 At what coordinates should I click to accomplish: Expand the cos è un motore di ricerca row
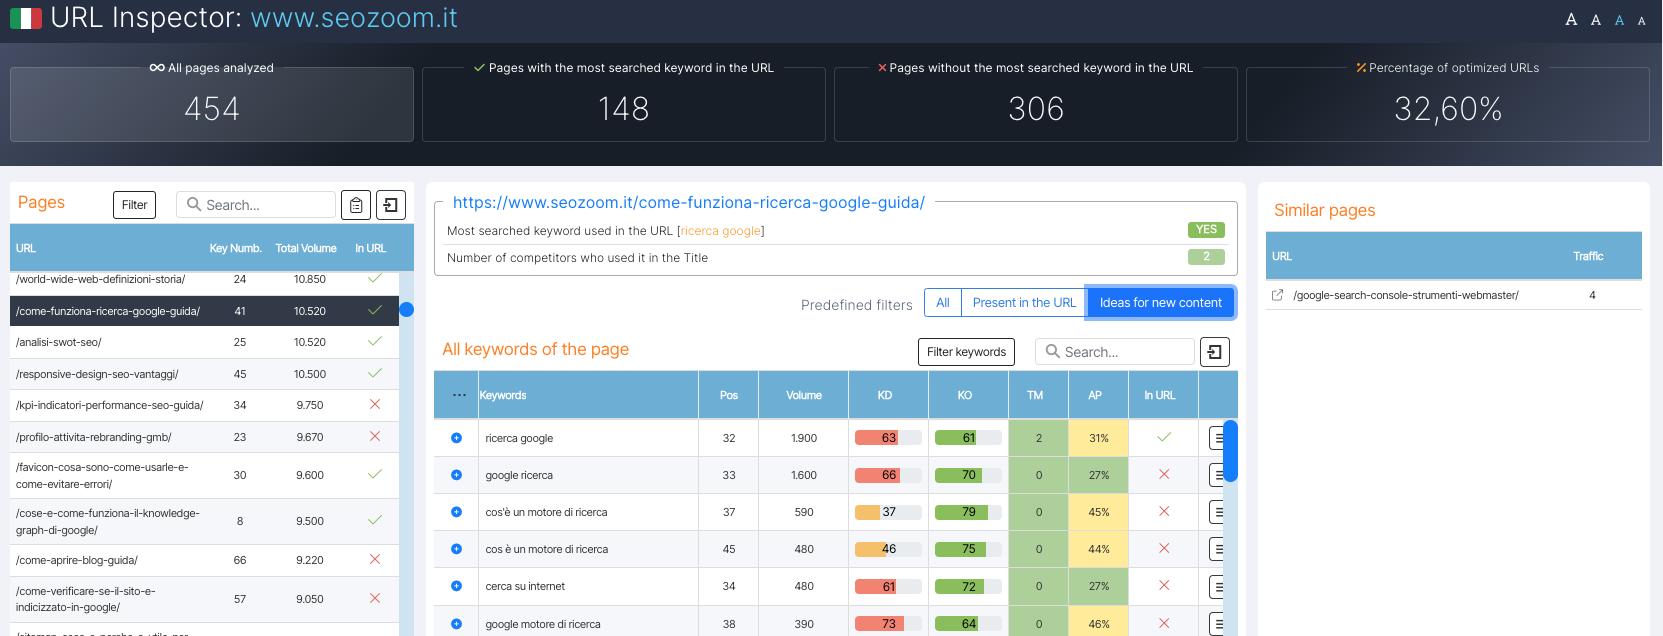click(x=456, y=549)
